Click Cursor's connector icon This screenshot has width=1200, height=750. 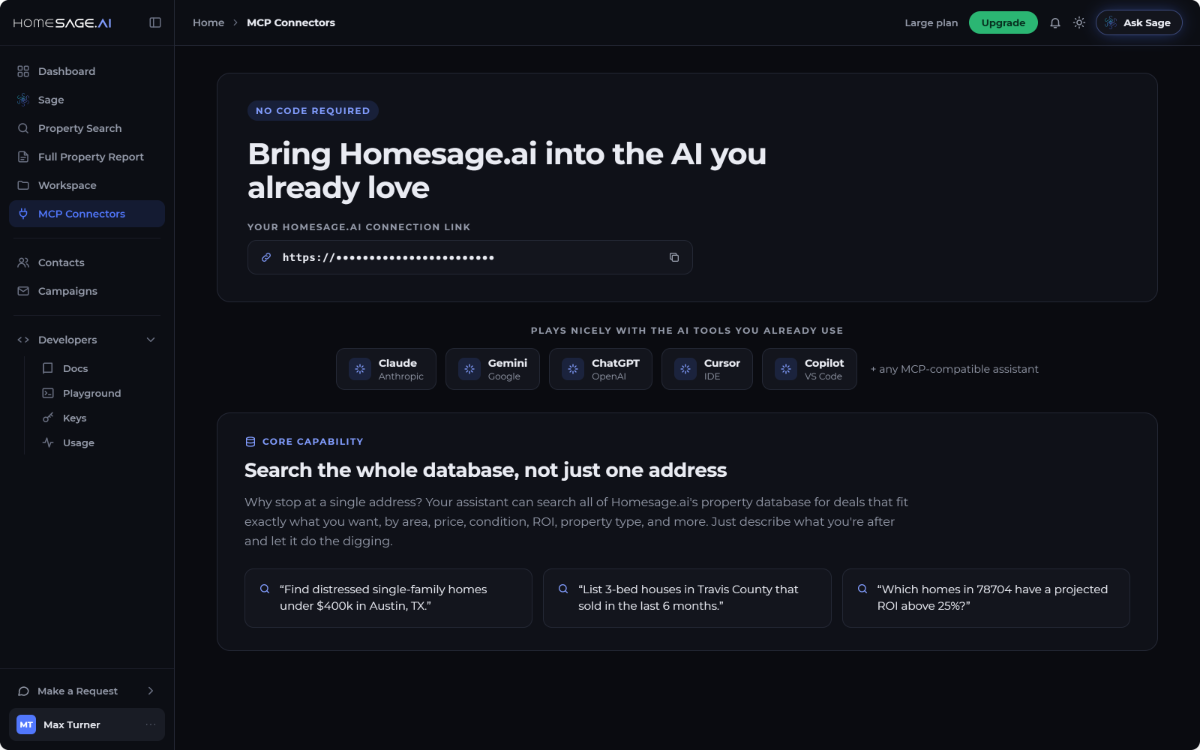click(685, 369)
